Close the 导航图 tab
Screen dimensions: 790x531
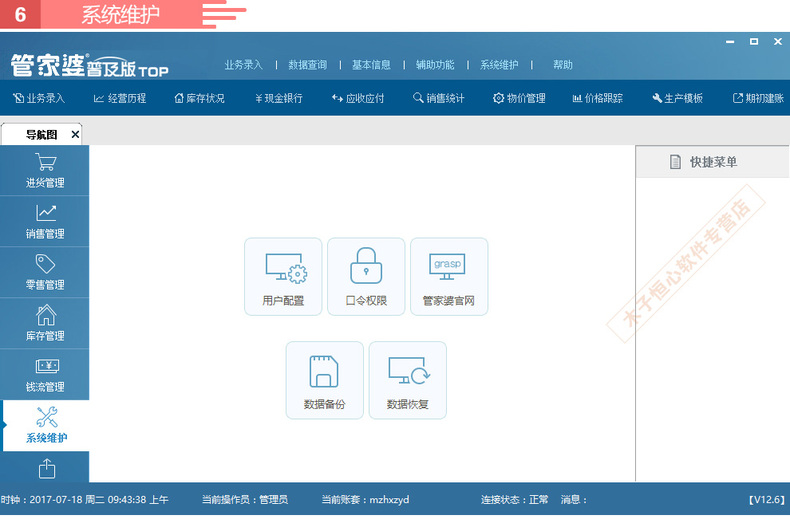coord(75,135)
